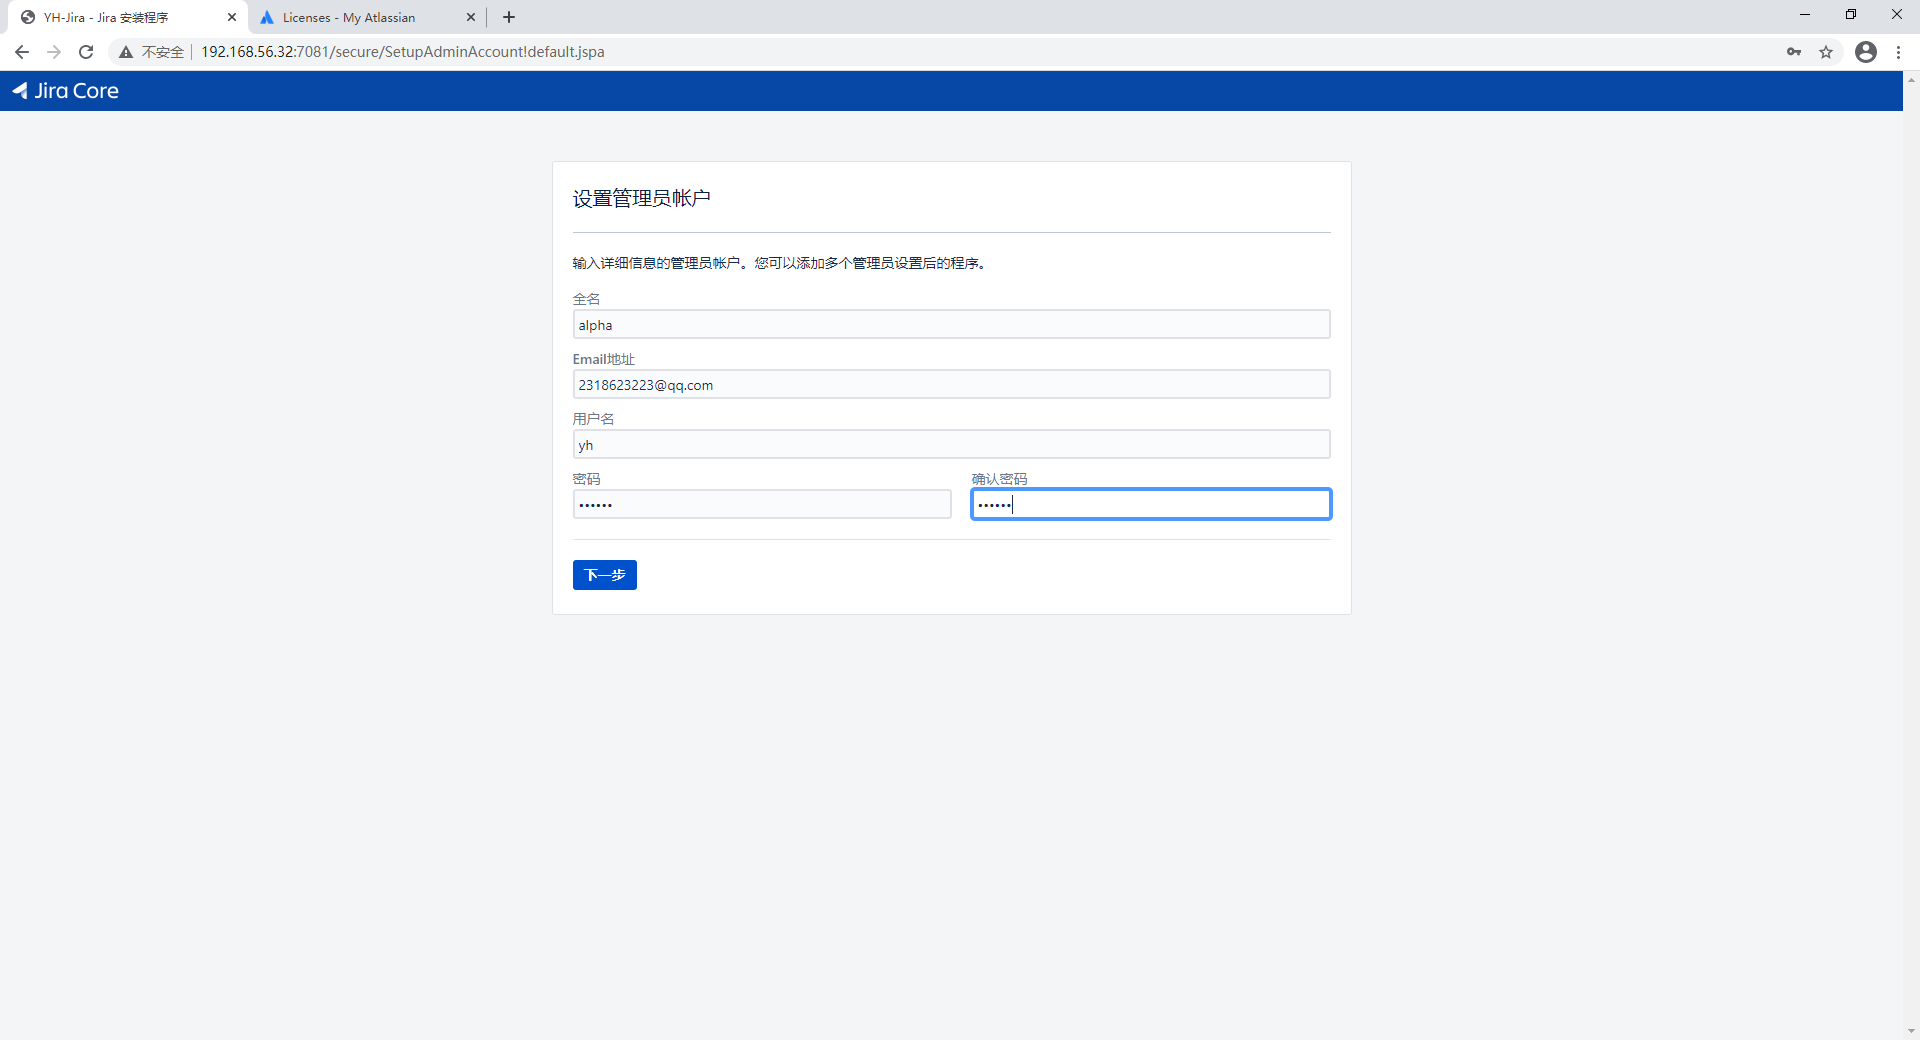
Task: Click the 设置管理员帐户 heading text
Action: pyautogui.click(x=641, y=198)
